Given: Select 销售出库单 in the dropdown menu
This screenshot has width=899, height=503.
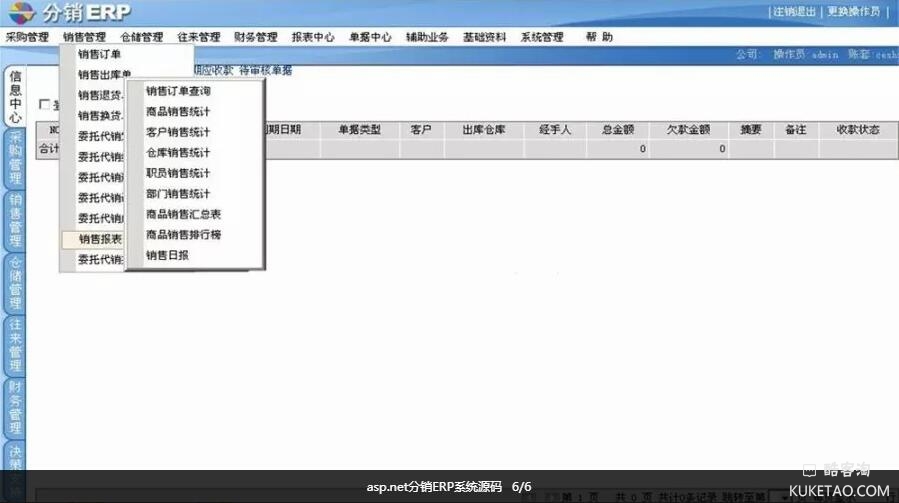Looking at the screenshot, I should pos(104,75).
